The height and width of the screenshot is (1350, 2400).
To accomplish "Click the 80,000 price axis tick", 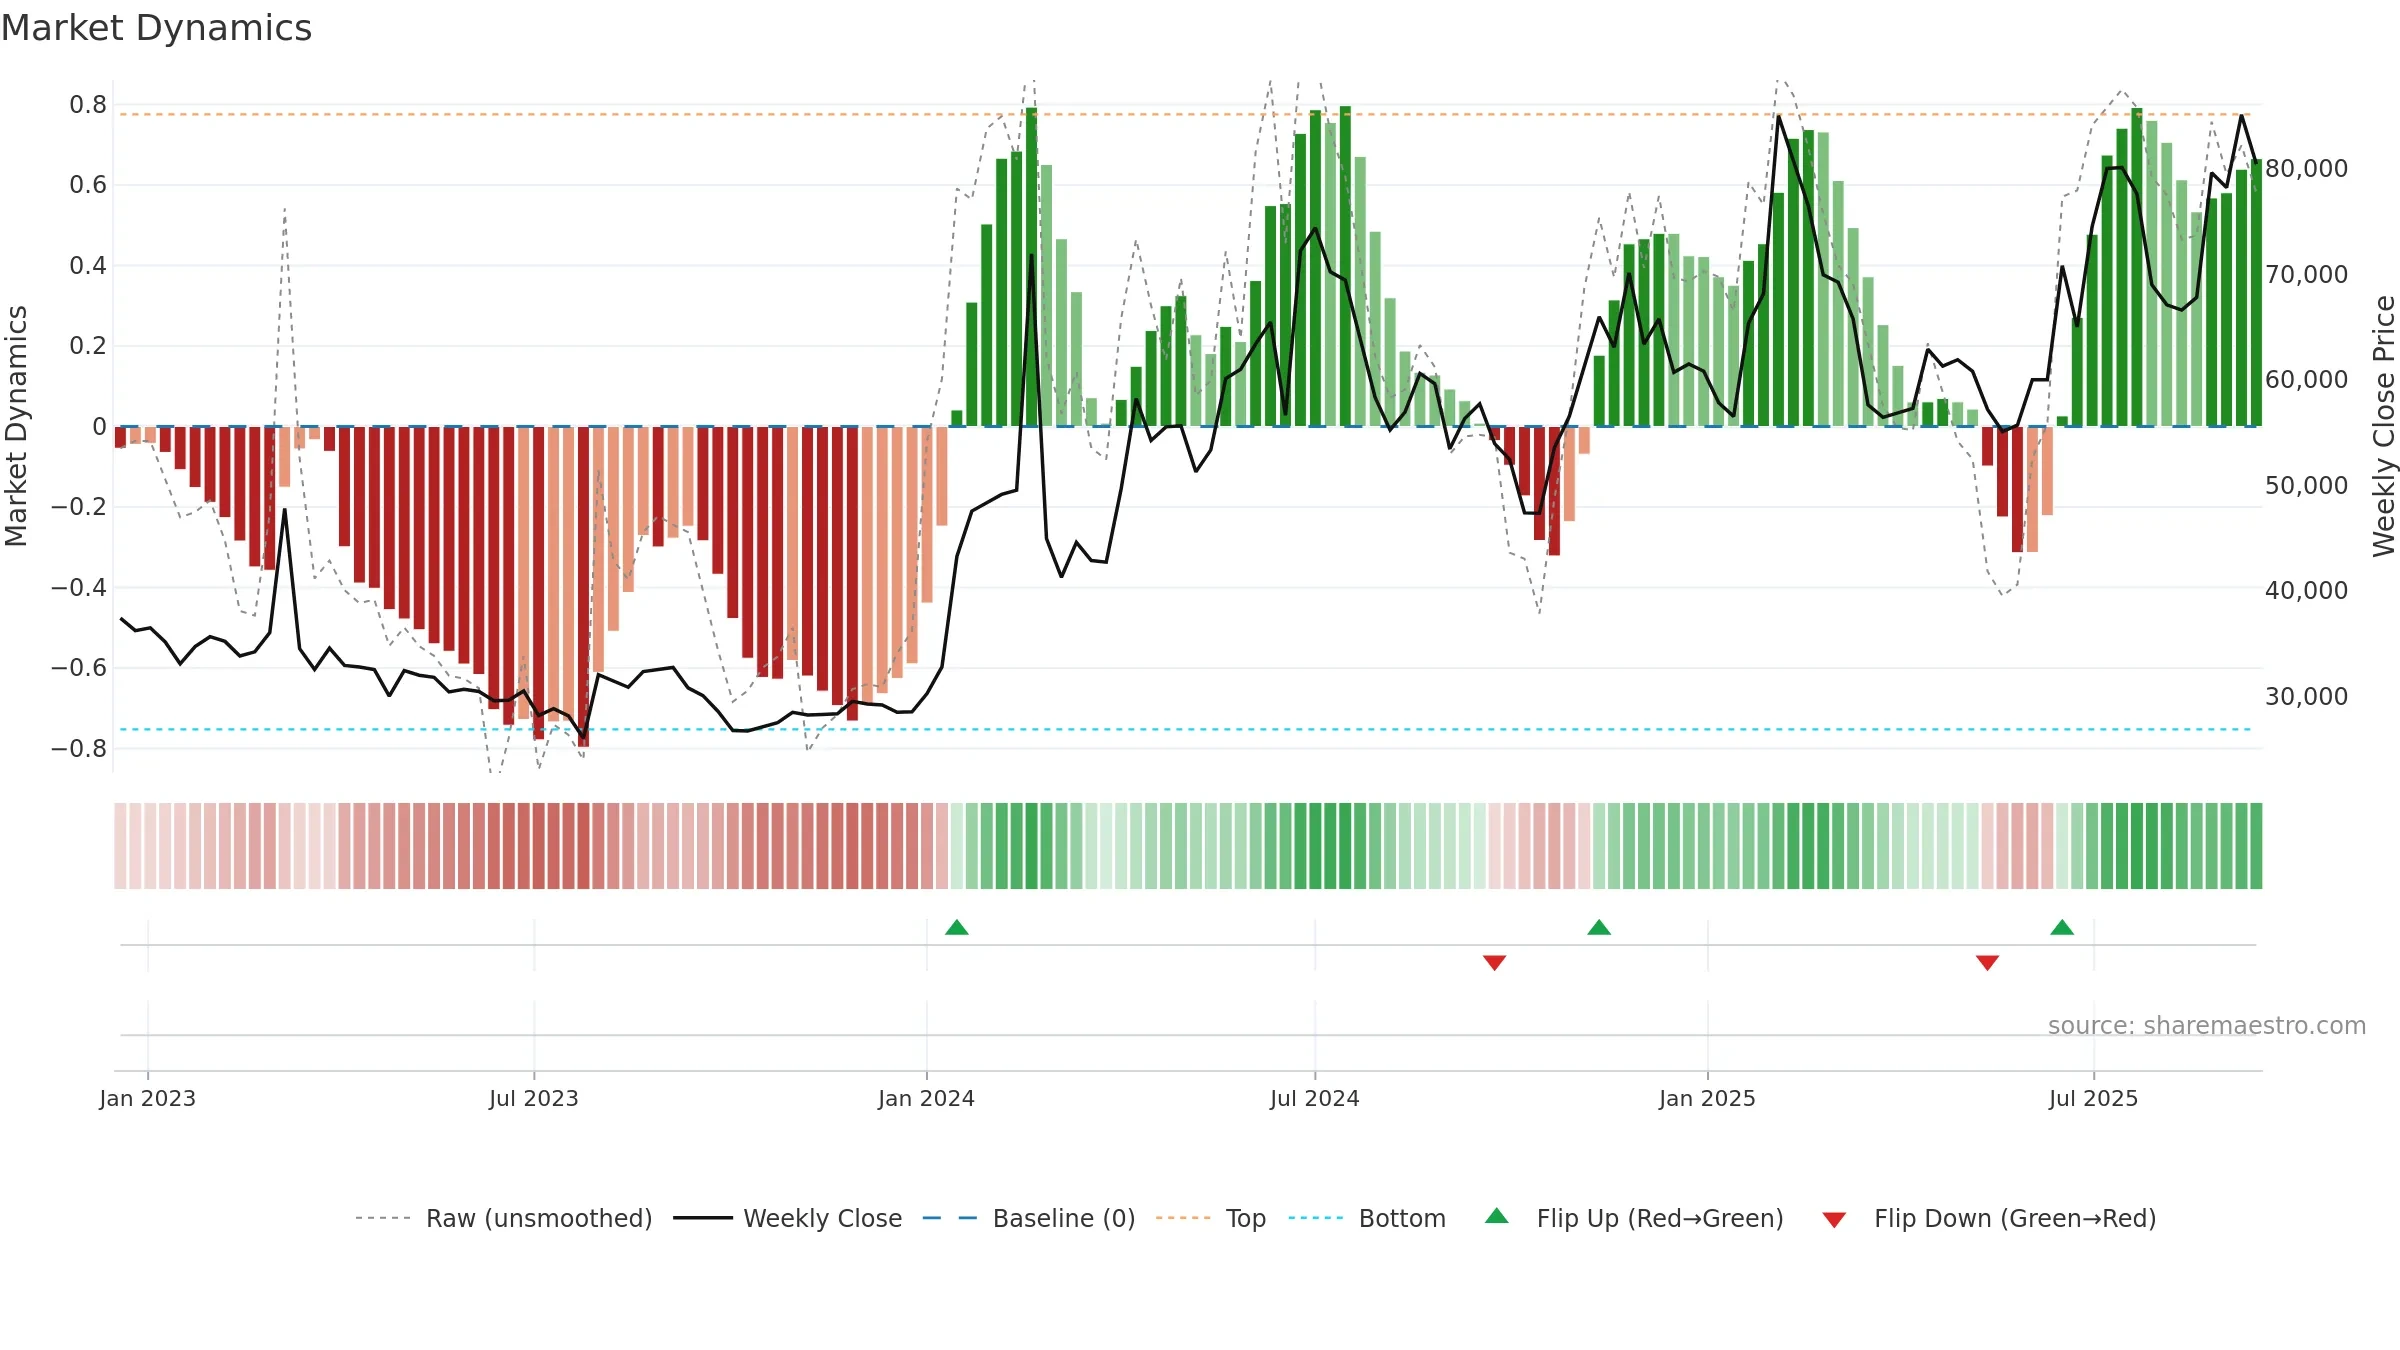I will 2306,168.
